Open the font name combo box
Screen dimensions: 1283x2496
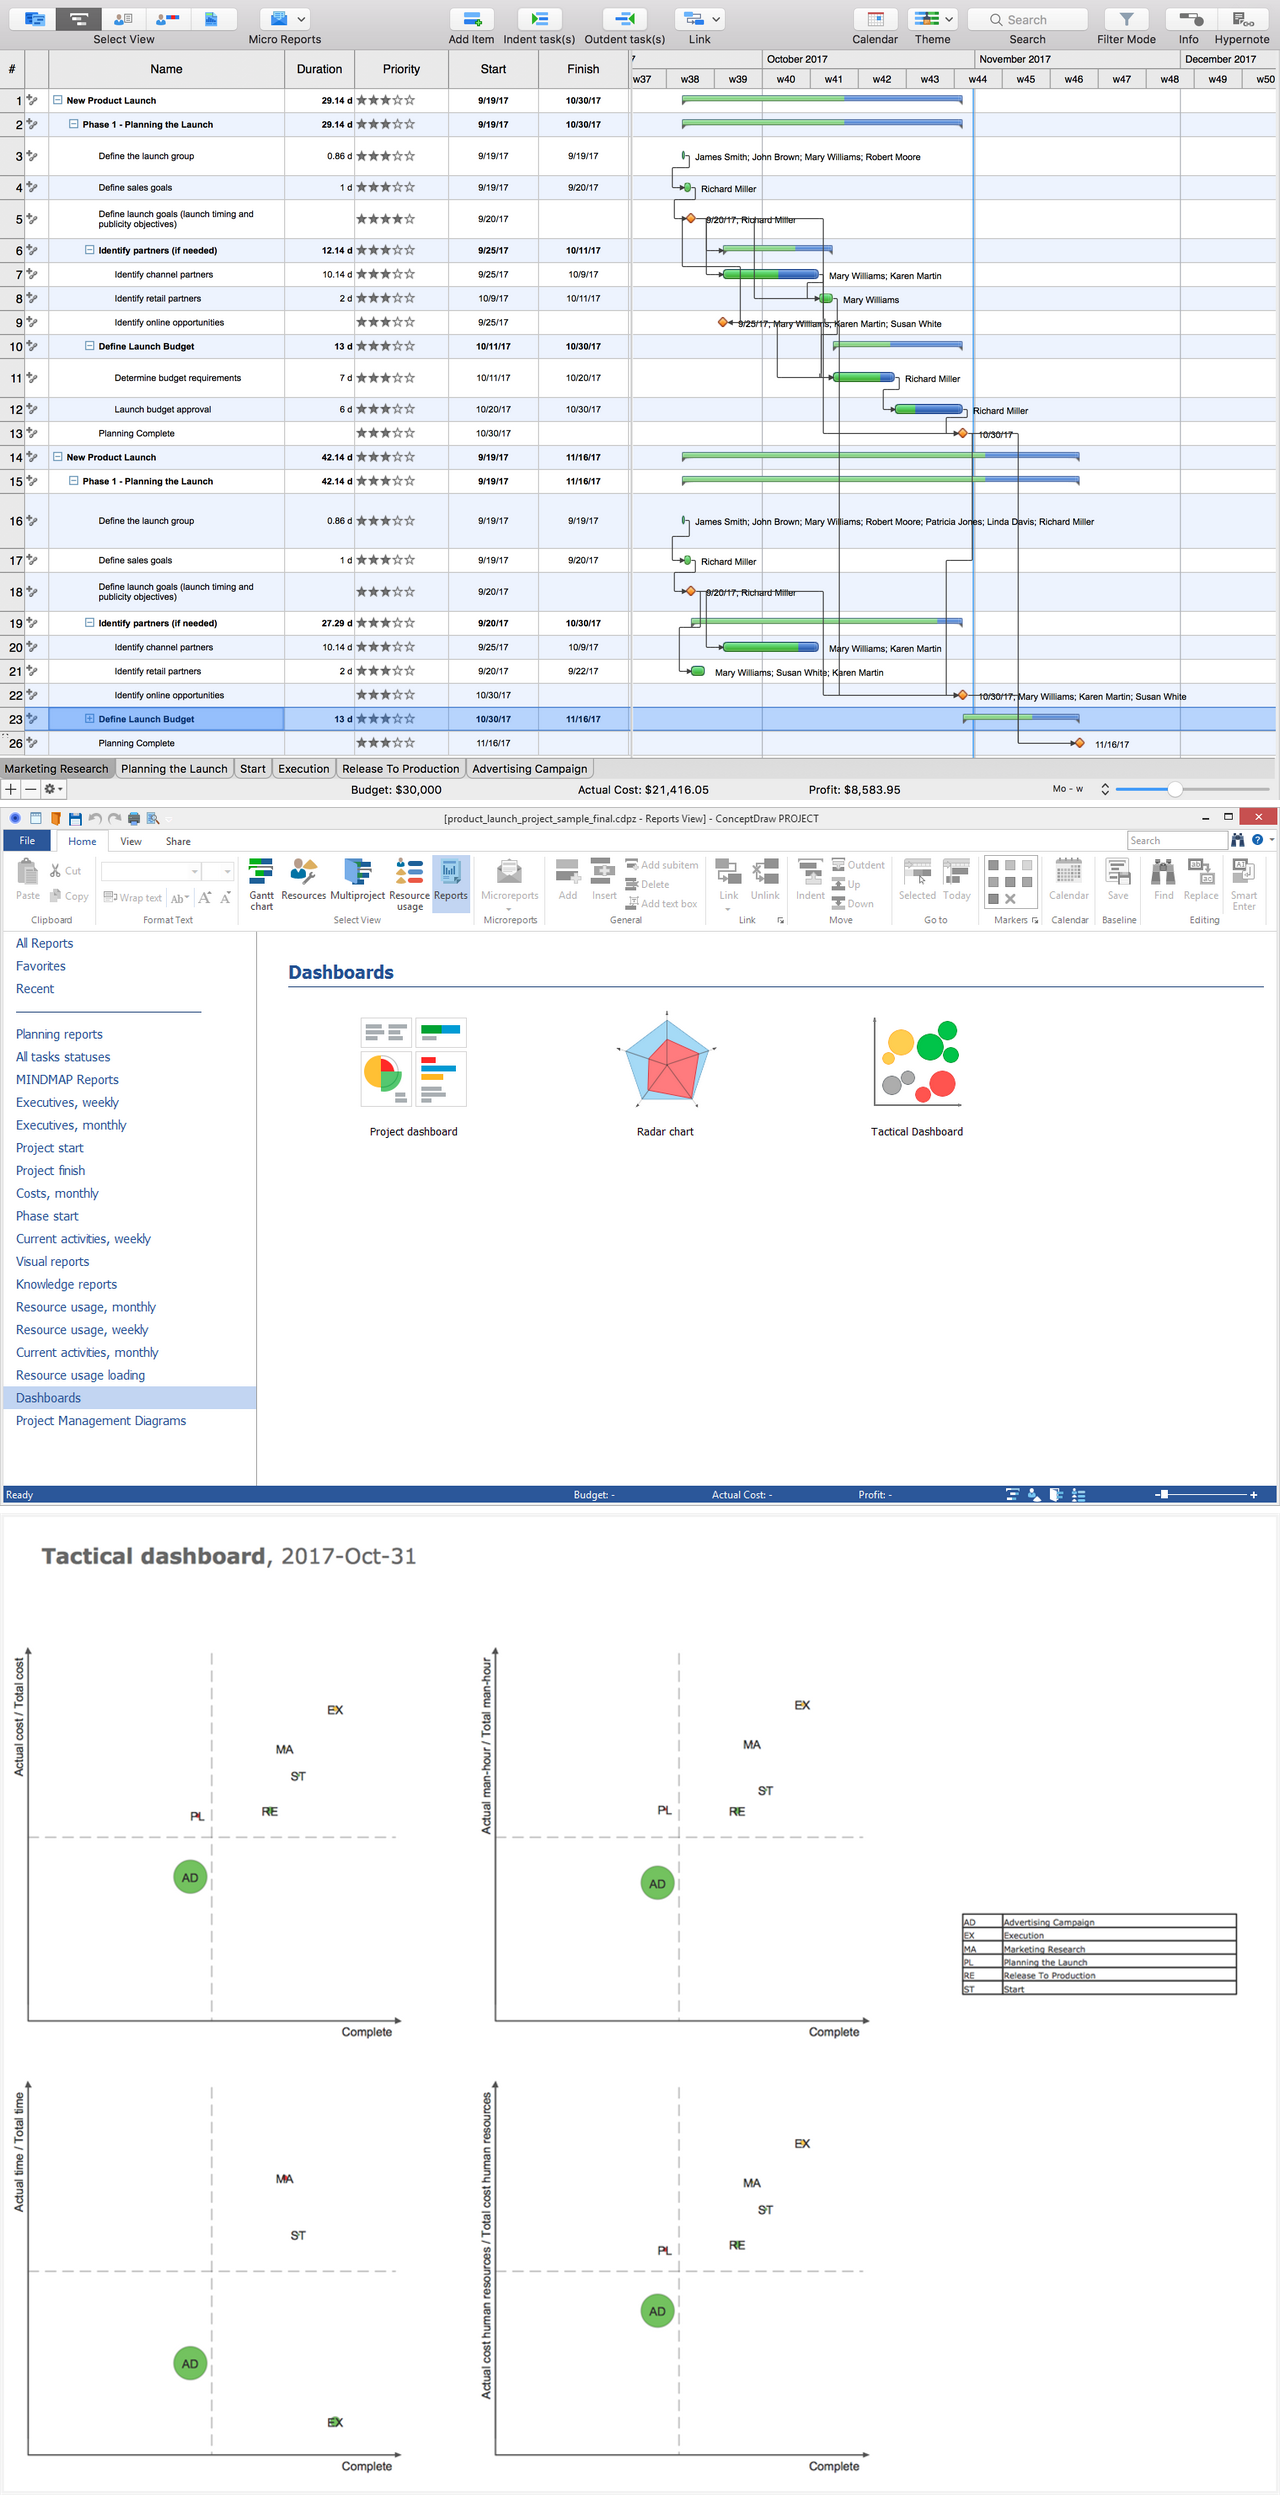pyautogui.click(x=151, y=873)
